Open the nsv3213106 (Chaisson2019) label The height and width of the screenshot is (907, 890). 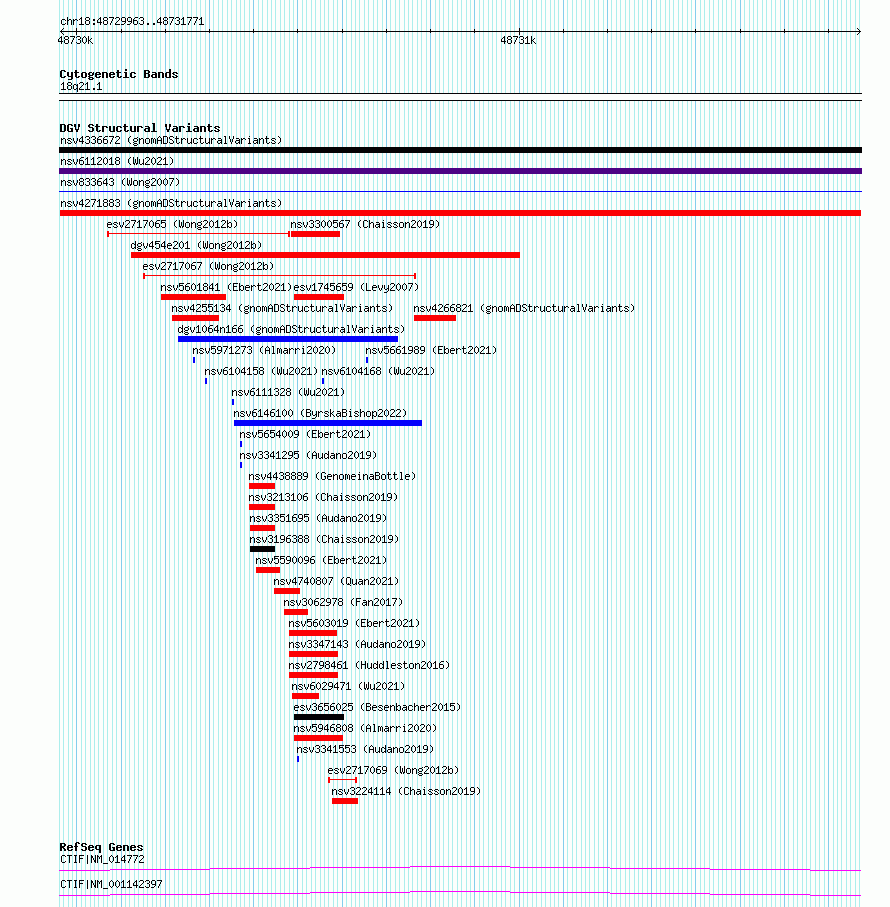click(x=323, y=497)
